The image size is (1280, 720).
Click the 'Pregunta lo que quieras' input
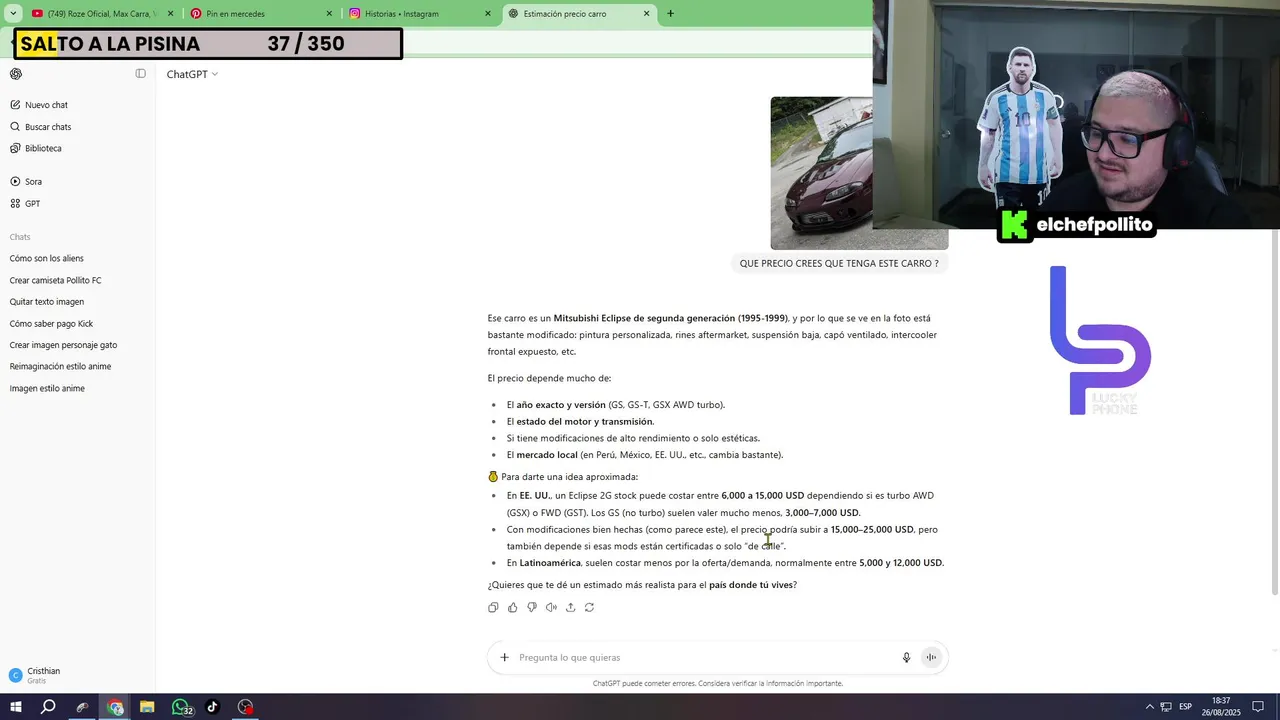[705, 657]
